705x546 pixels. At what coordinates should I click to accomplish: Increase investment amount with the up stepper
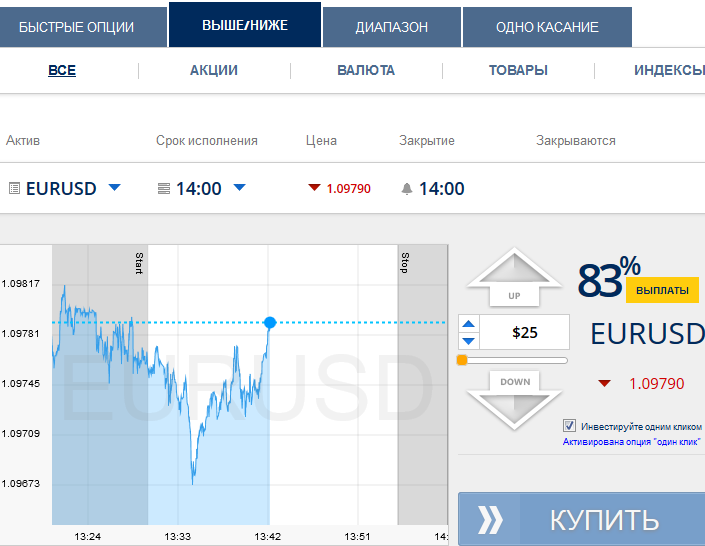pos(468,324)
